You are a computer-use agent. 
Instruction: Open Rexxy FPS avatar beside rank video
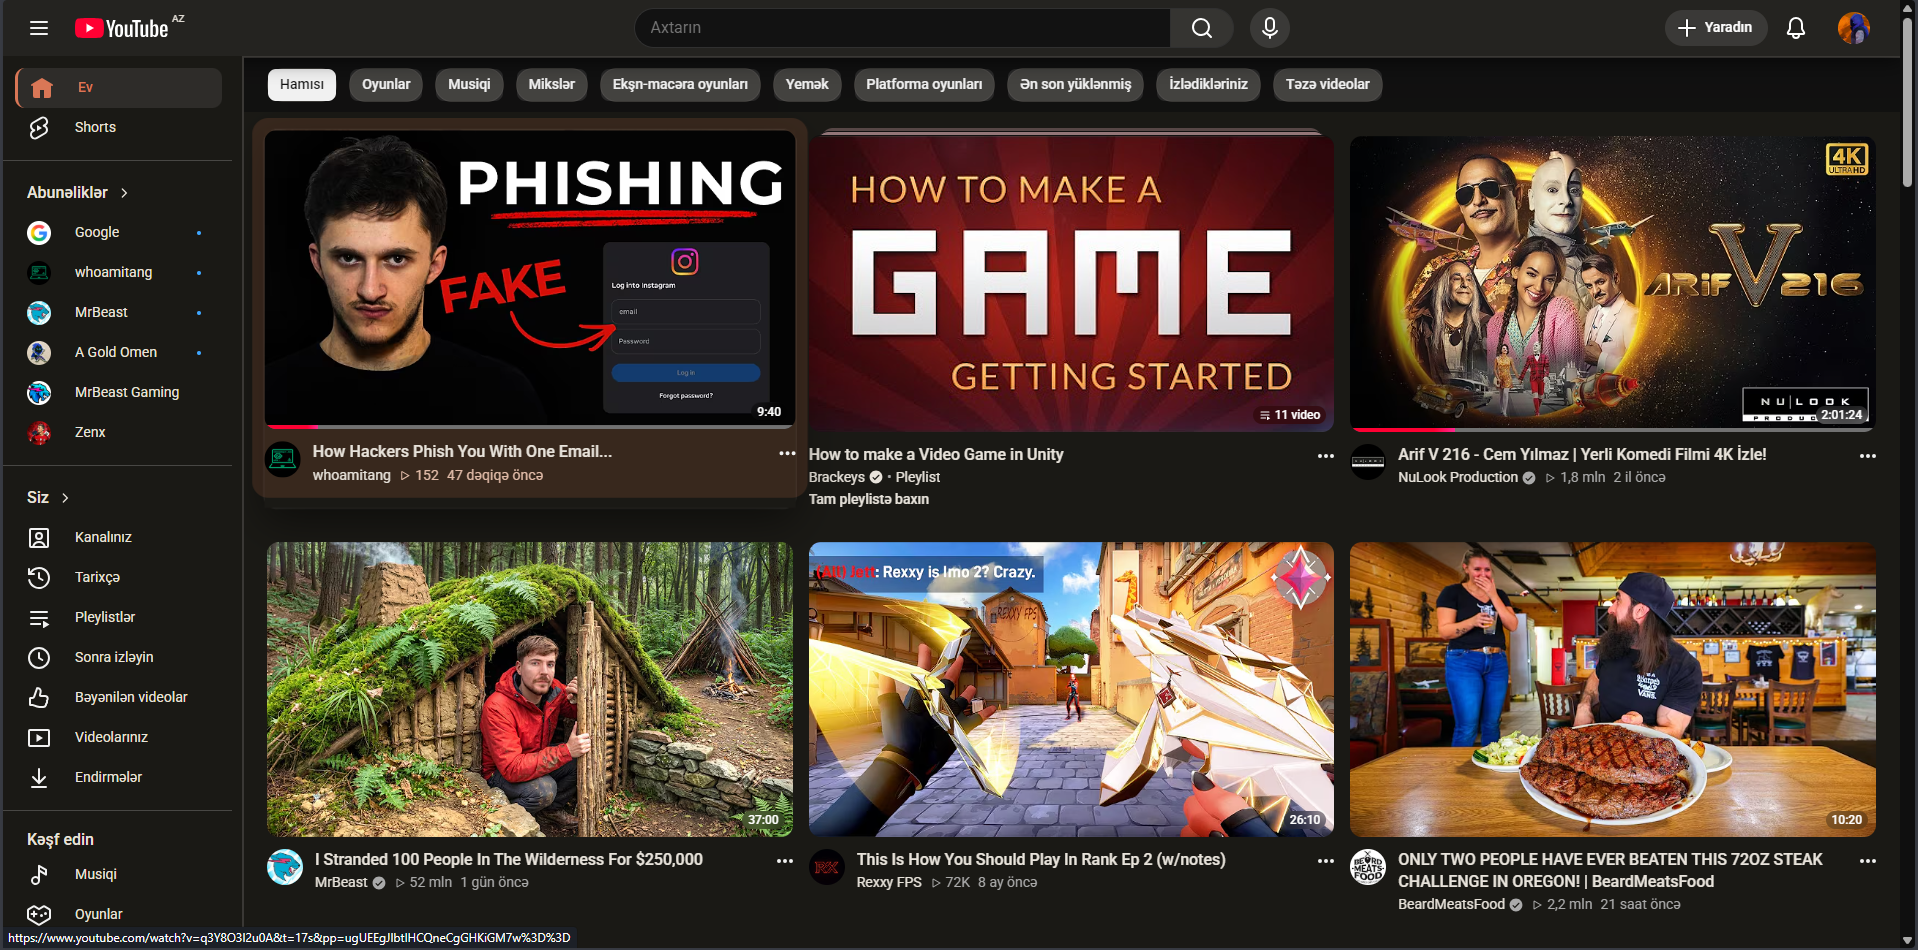pos(827,867)
